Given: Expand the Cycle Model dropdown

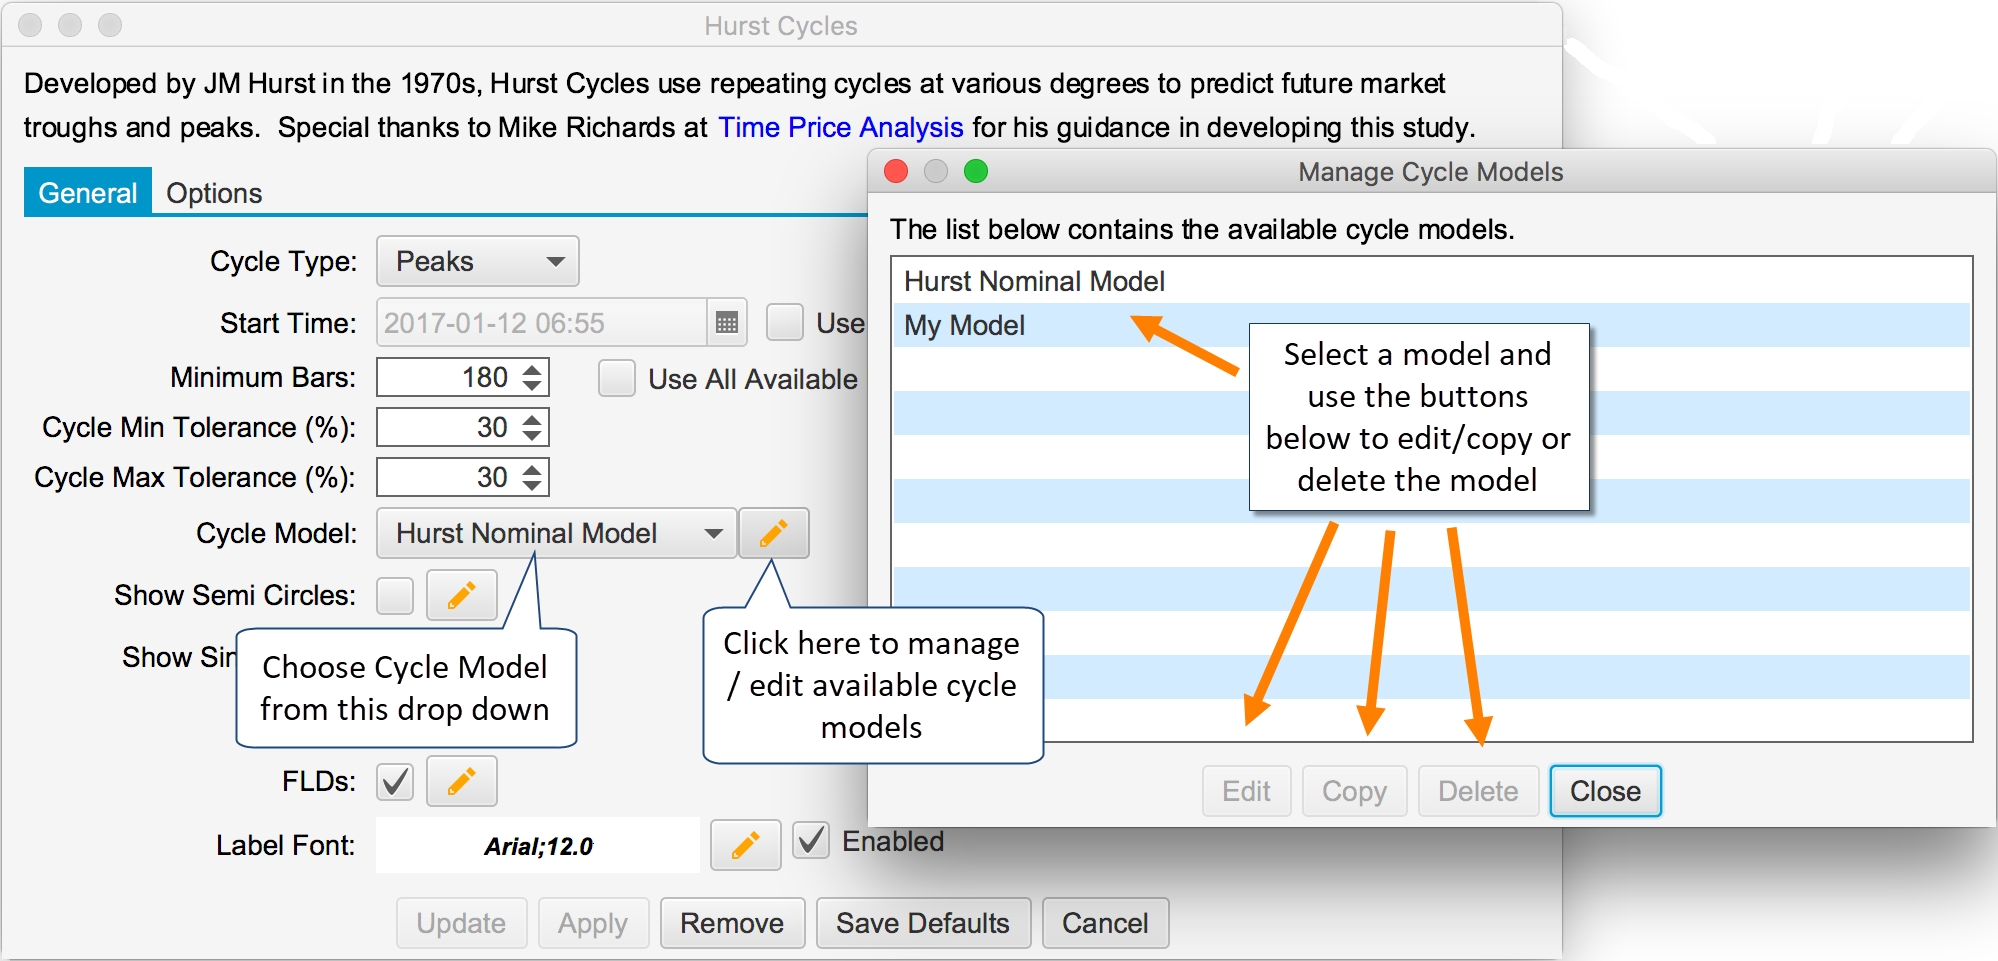Looking at the screenshot, I should tap(557, 533).
